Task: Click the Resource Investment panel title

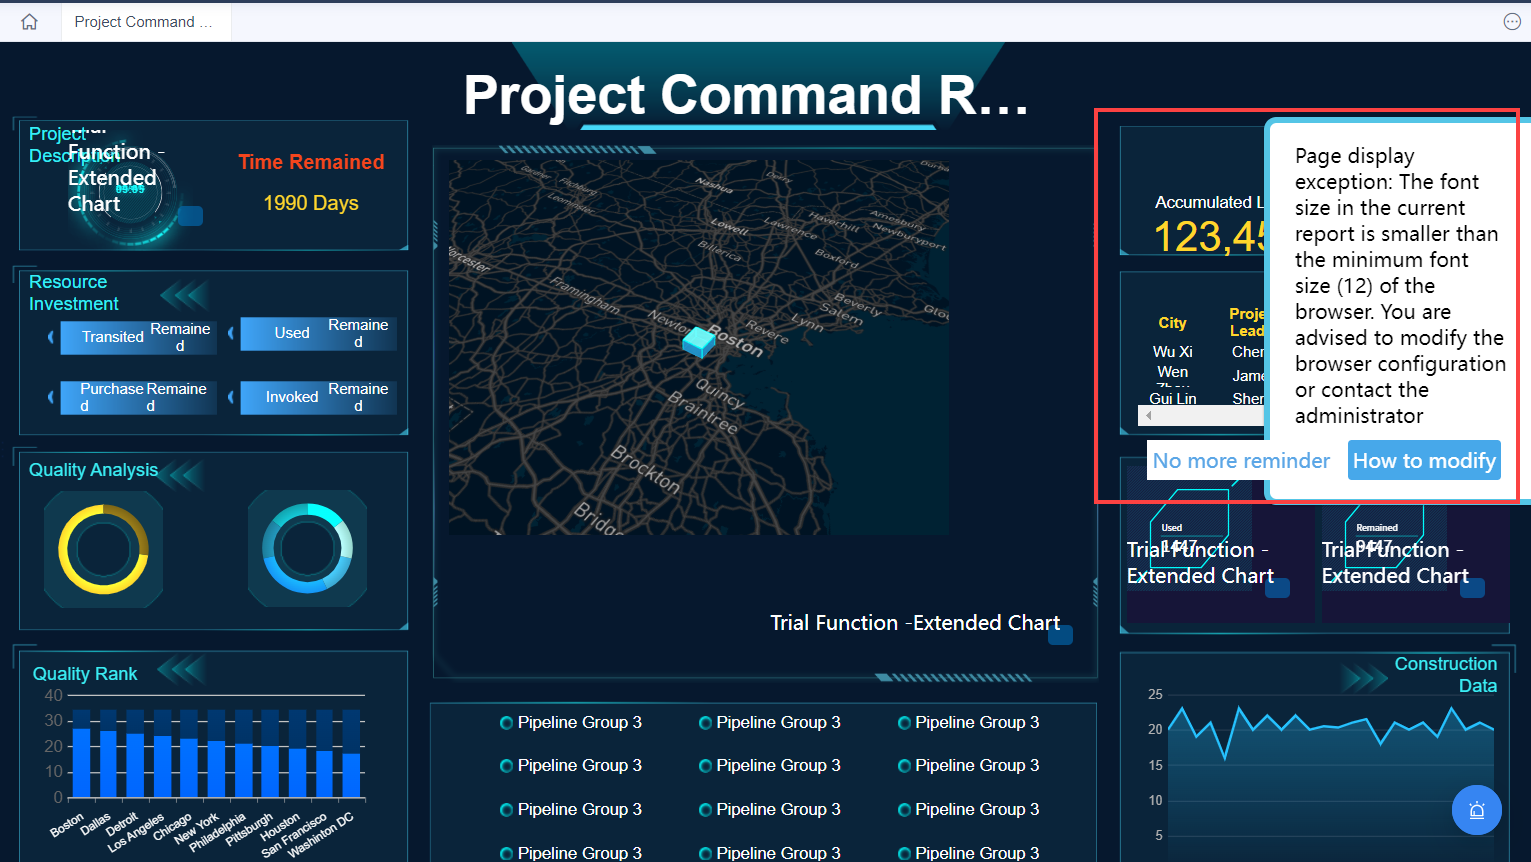Action: [73, 293]
